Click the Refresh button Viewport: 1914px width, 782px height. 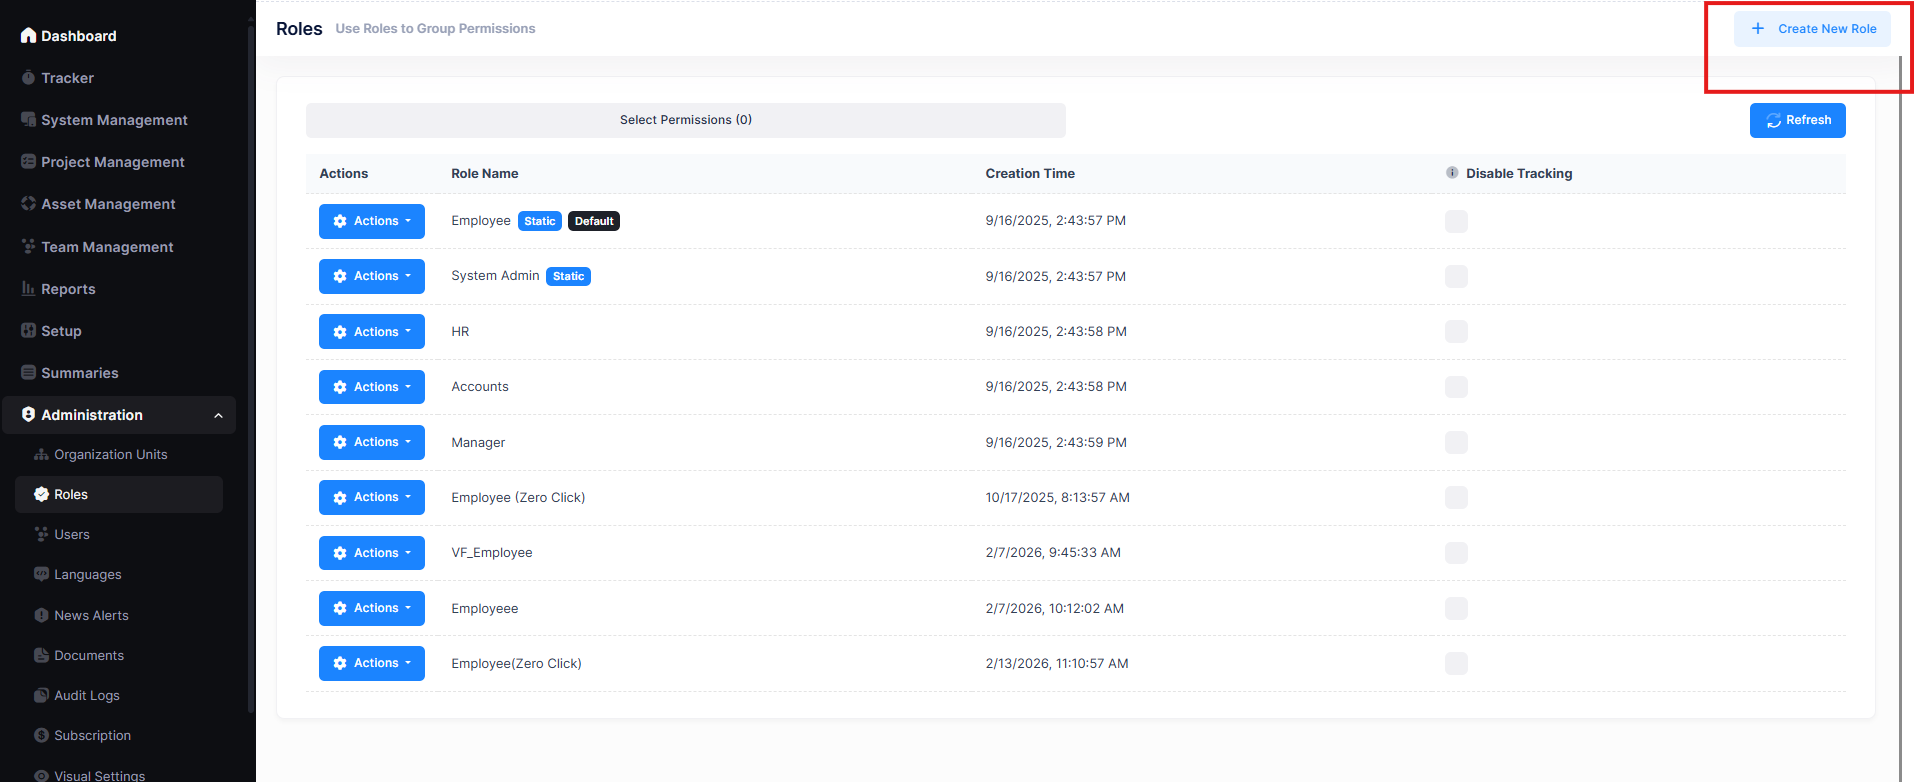tap(1797, 120)
